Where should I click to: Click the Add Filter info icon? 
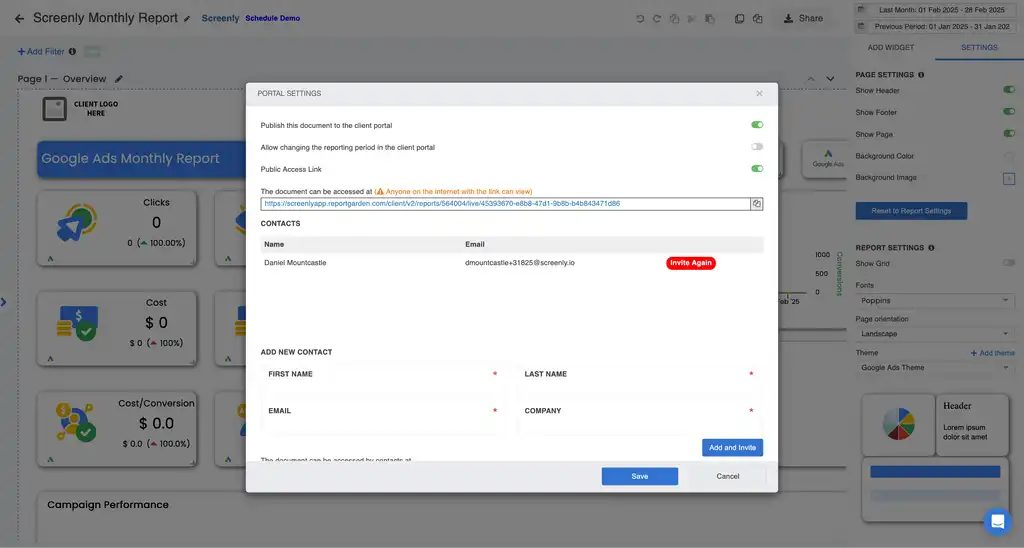click(72, 51)
